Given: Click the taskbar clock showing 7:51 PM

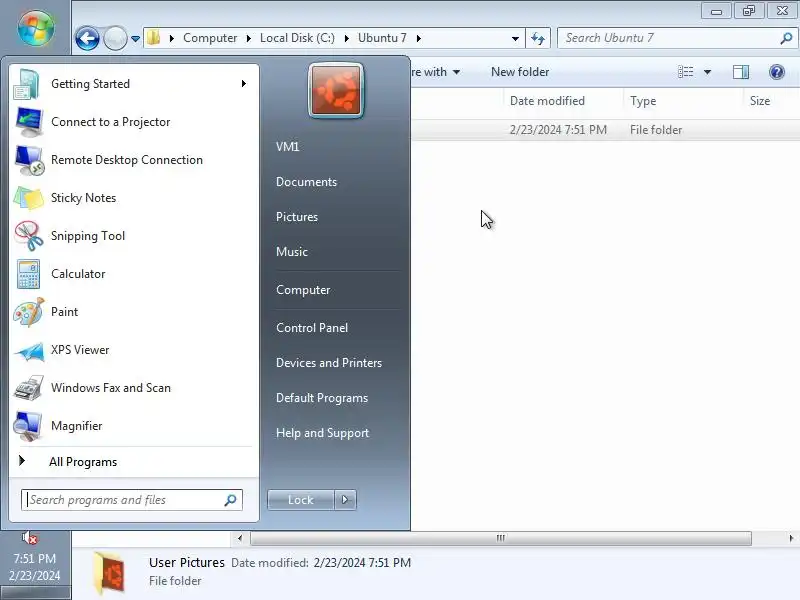Looking at the screenshot, I should click(x=35, y=559).
